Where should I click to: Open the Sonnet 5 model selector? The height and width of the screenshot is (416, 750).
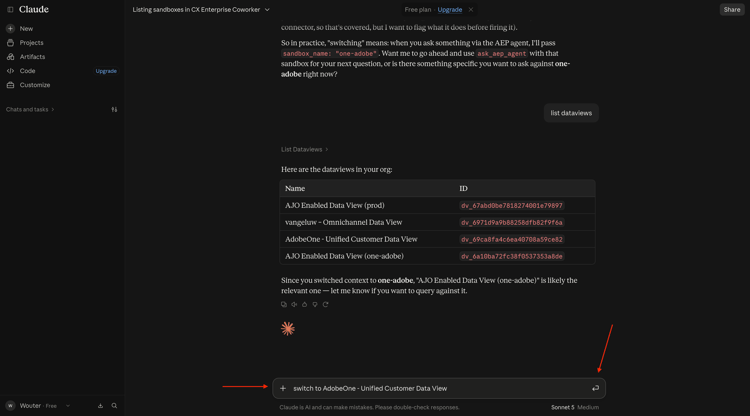tap(574, 407)
